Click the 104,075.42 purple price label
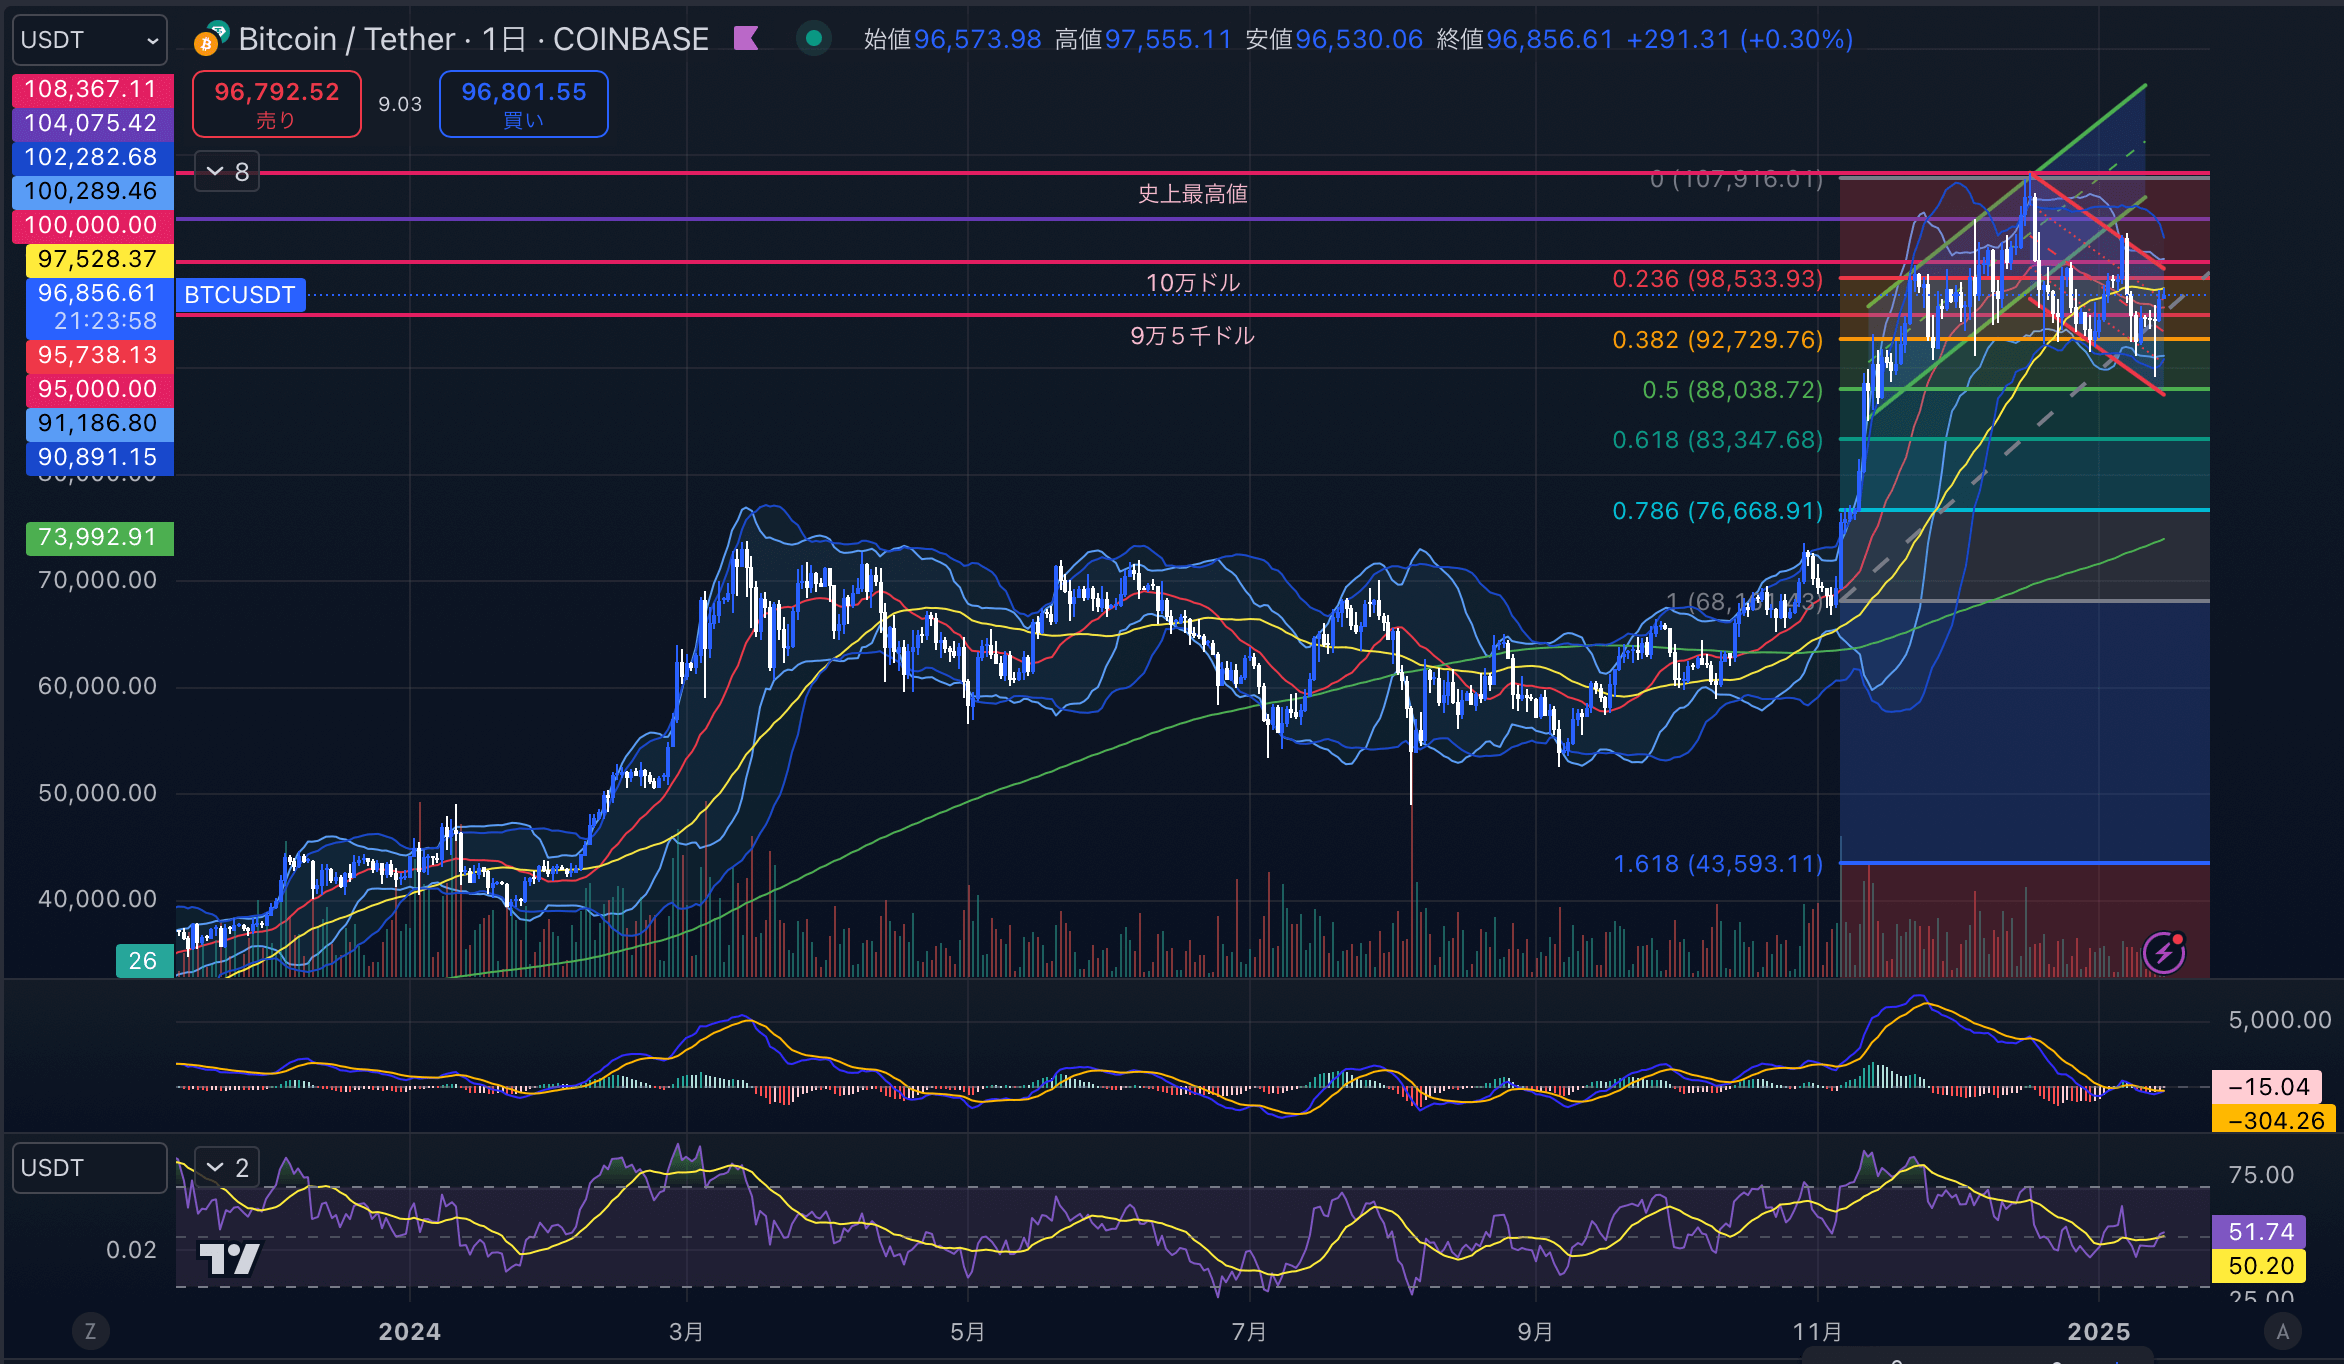 pos(92,123)
